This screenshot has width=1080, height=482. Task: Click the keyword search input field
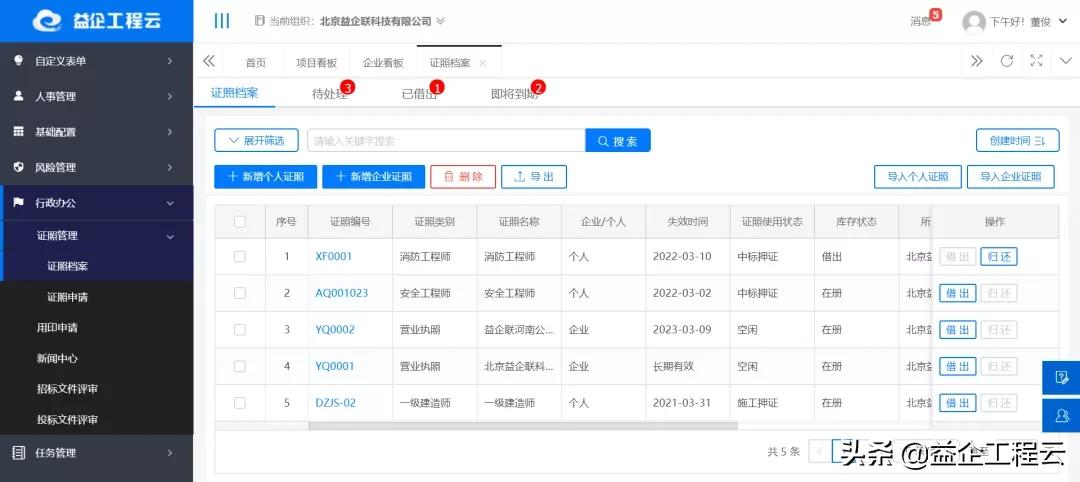[446, 140]
